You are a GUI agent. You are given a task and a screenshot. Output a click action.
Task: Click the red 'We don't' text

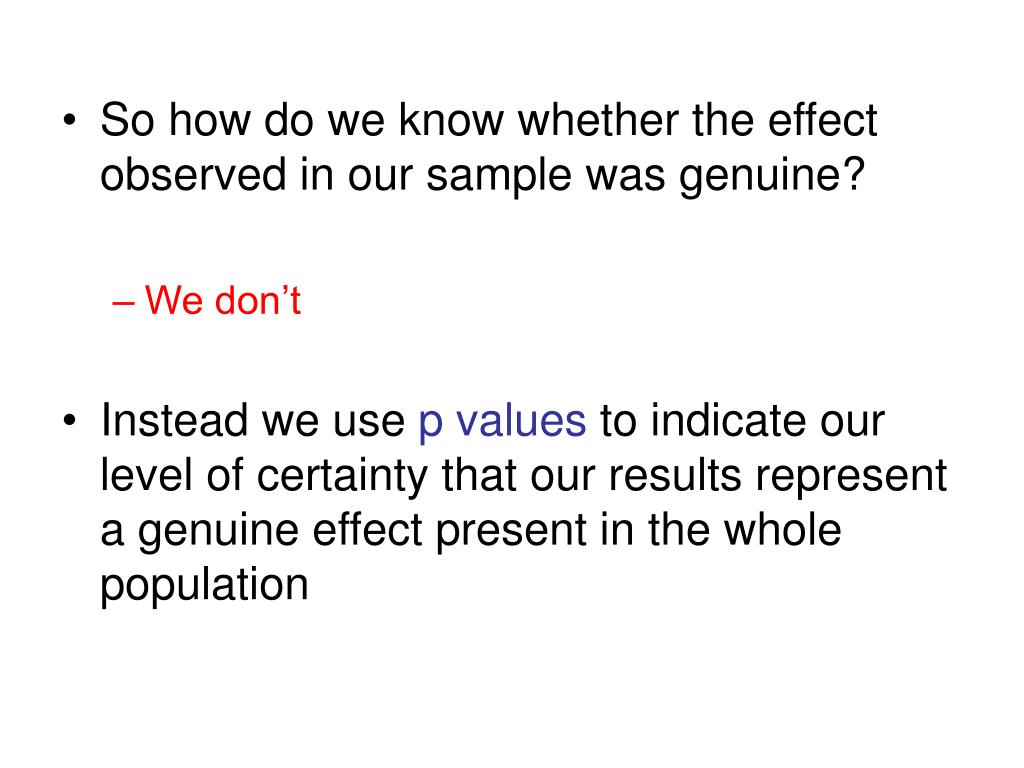click(223, 300)
